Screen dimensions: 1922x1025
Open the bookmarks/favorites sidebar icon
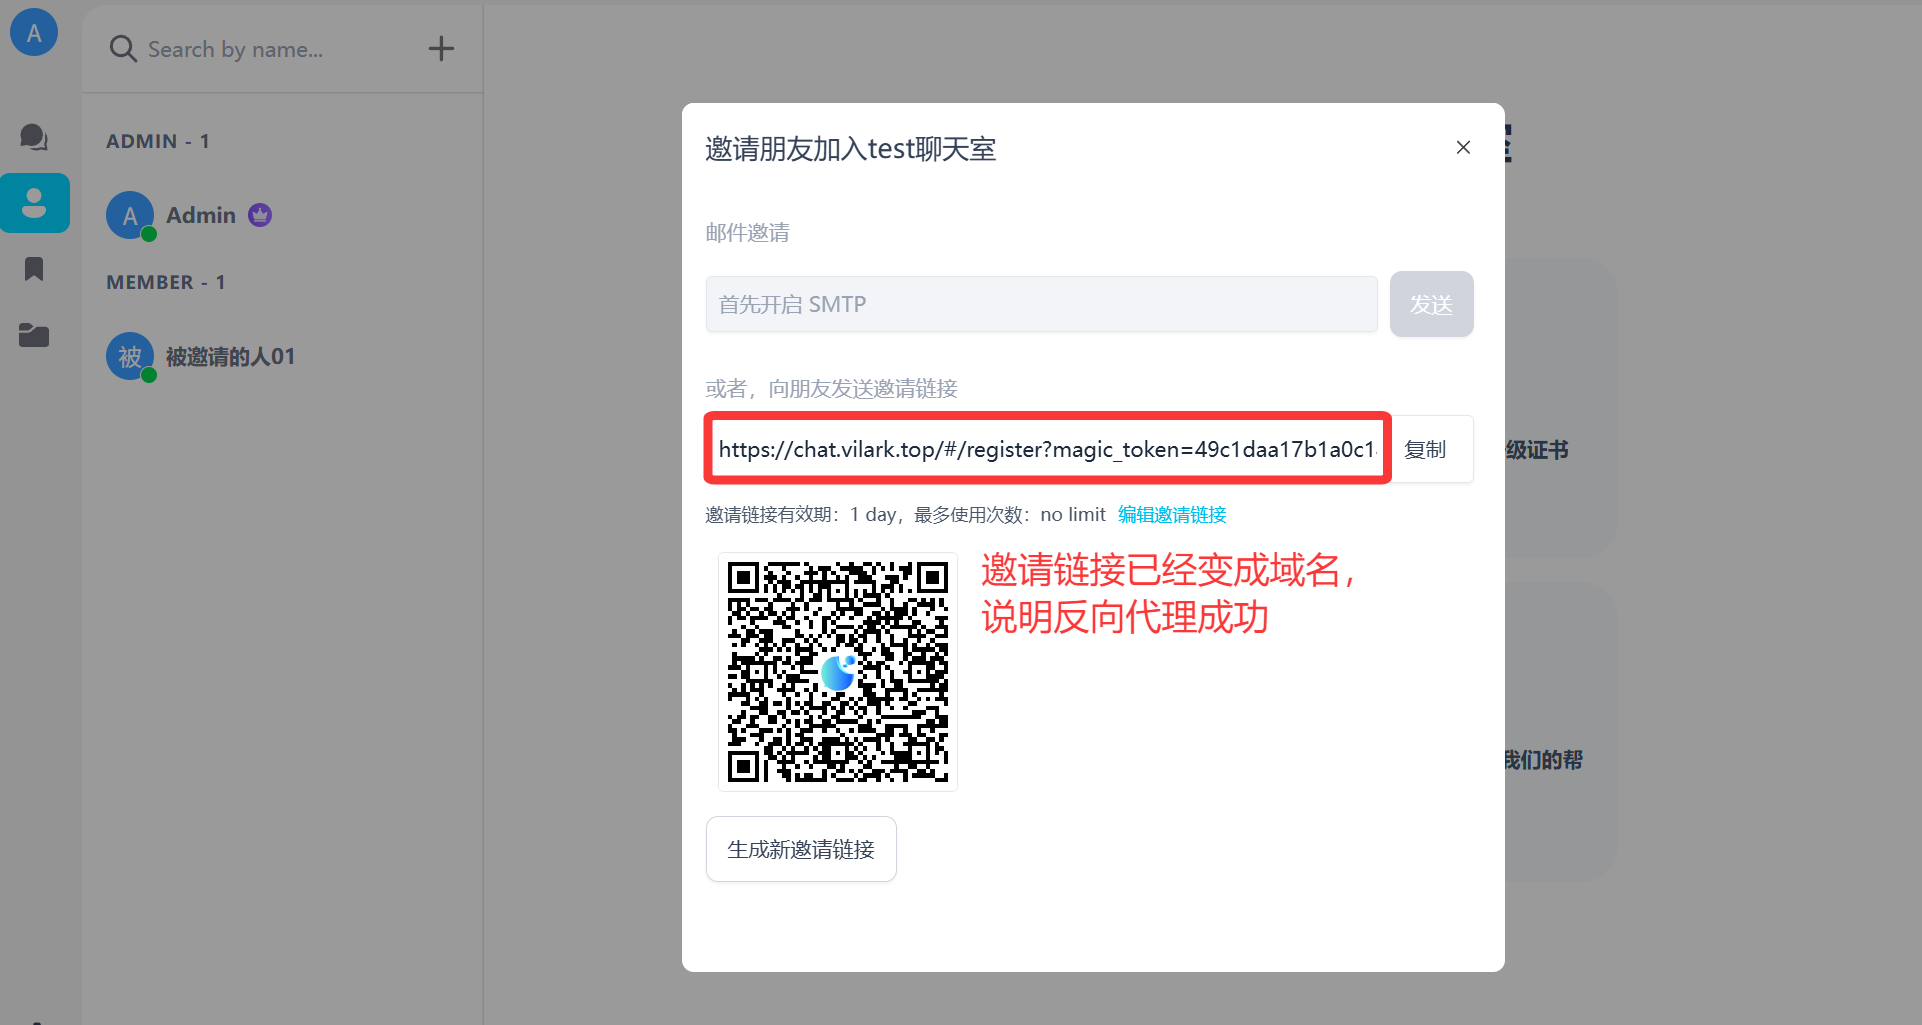(34, 269)
